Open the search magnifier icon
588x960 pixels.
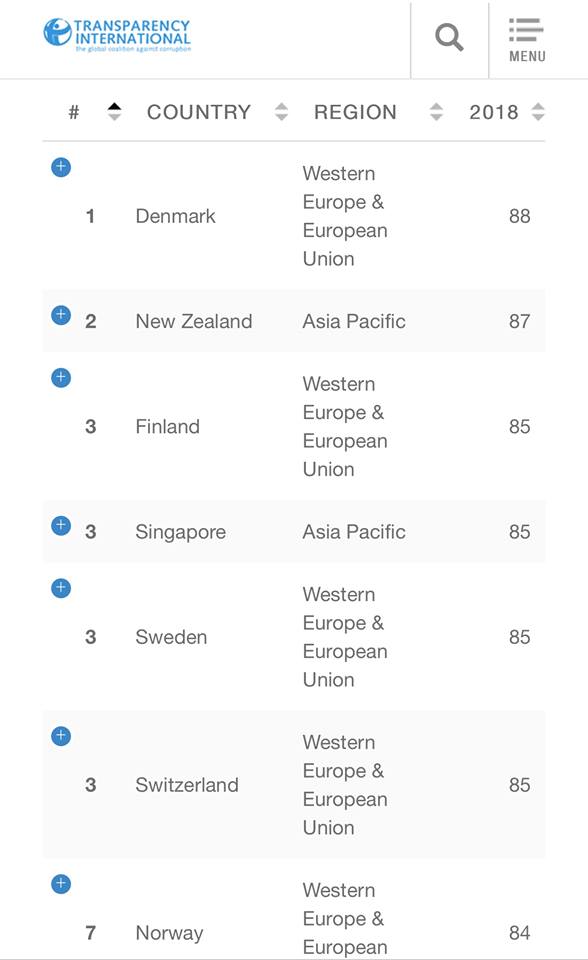coord(450,37)
